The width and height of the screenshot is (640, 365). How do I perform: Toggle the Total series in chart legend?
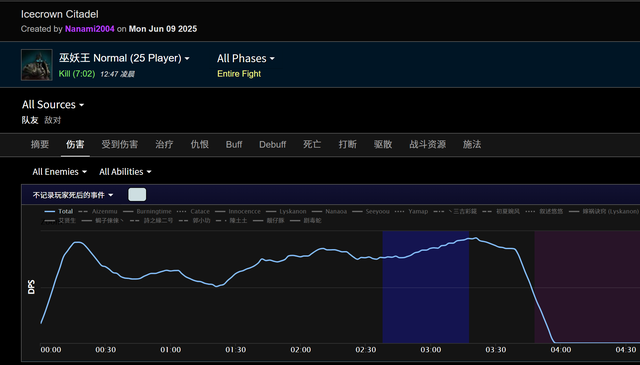[59, 211]
